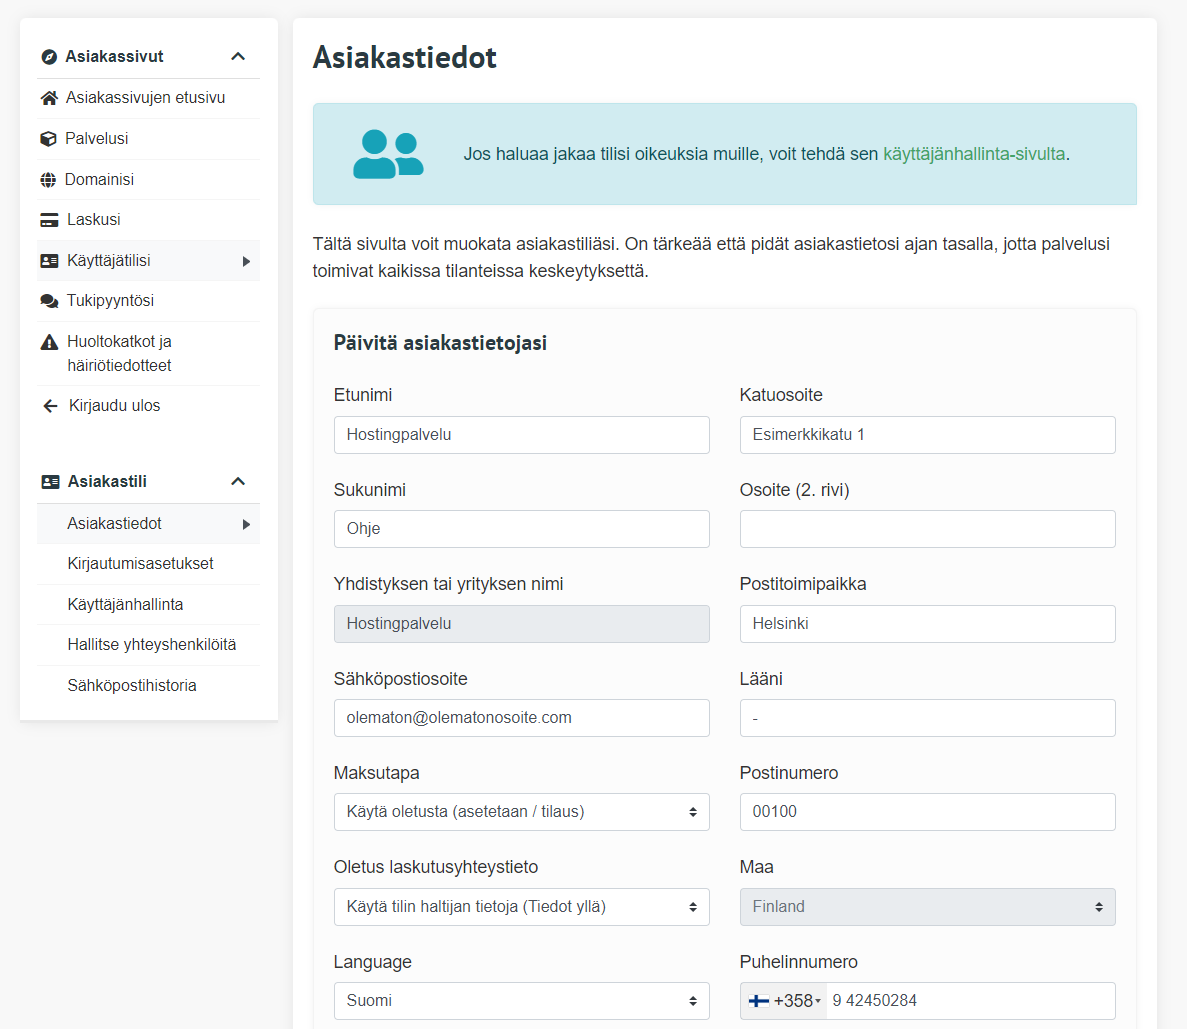Viewport: 1187px width, 1029px height.
Task: Click the Asiakastiedot page heading
Action: tap(405, 58)
